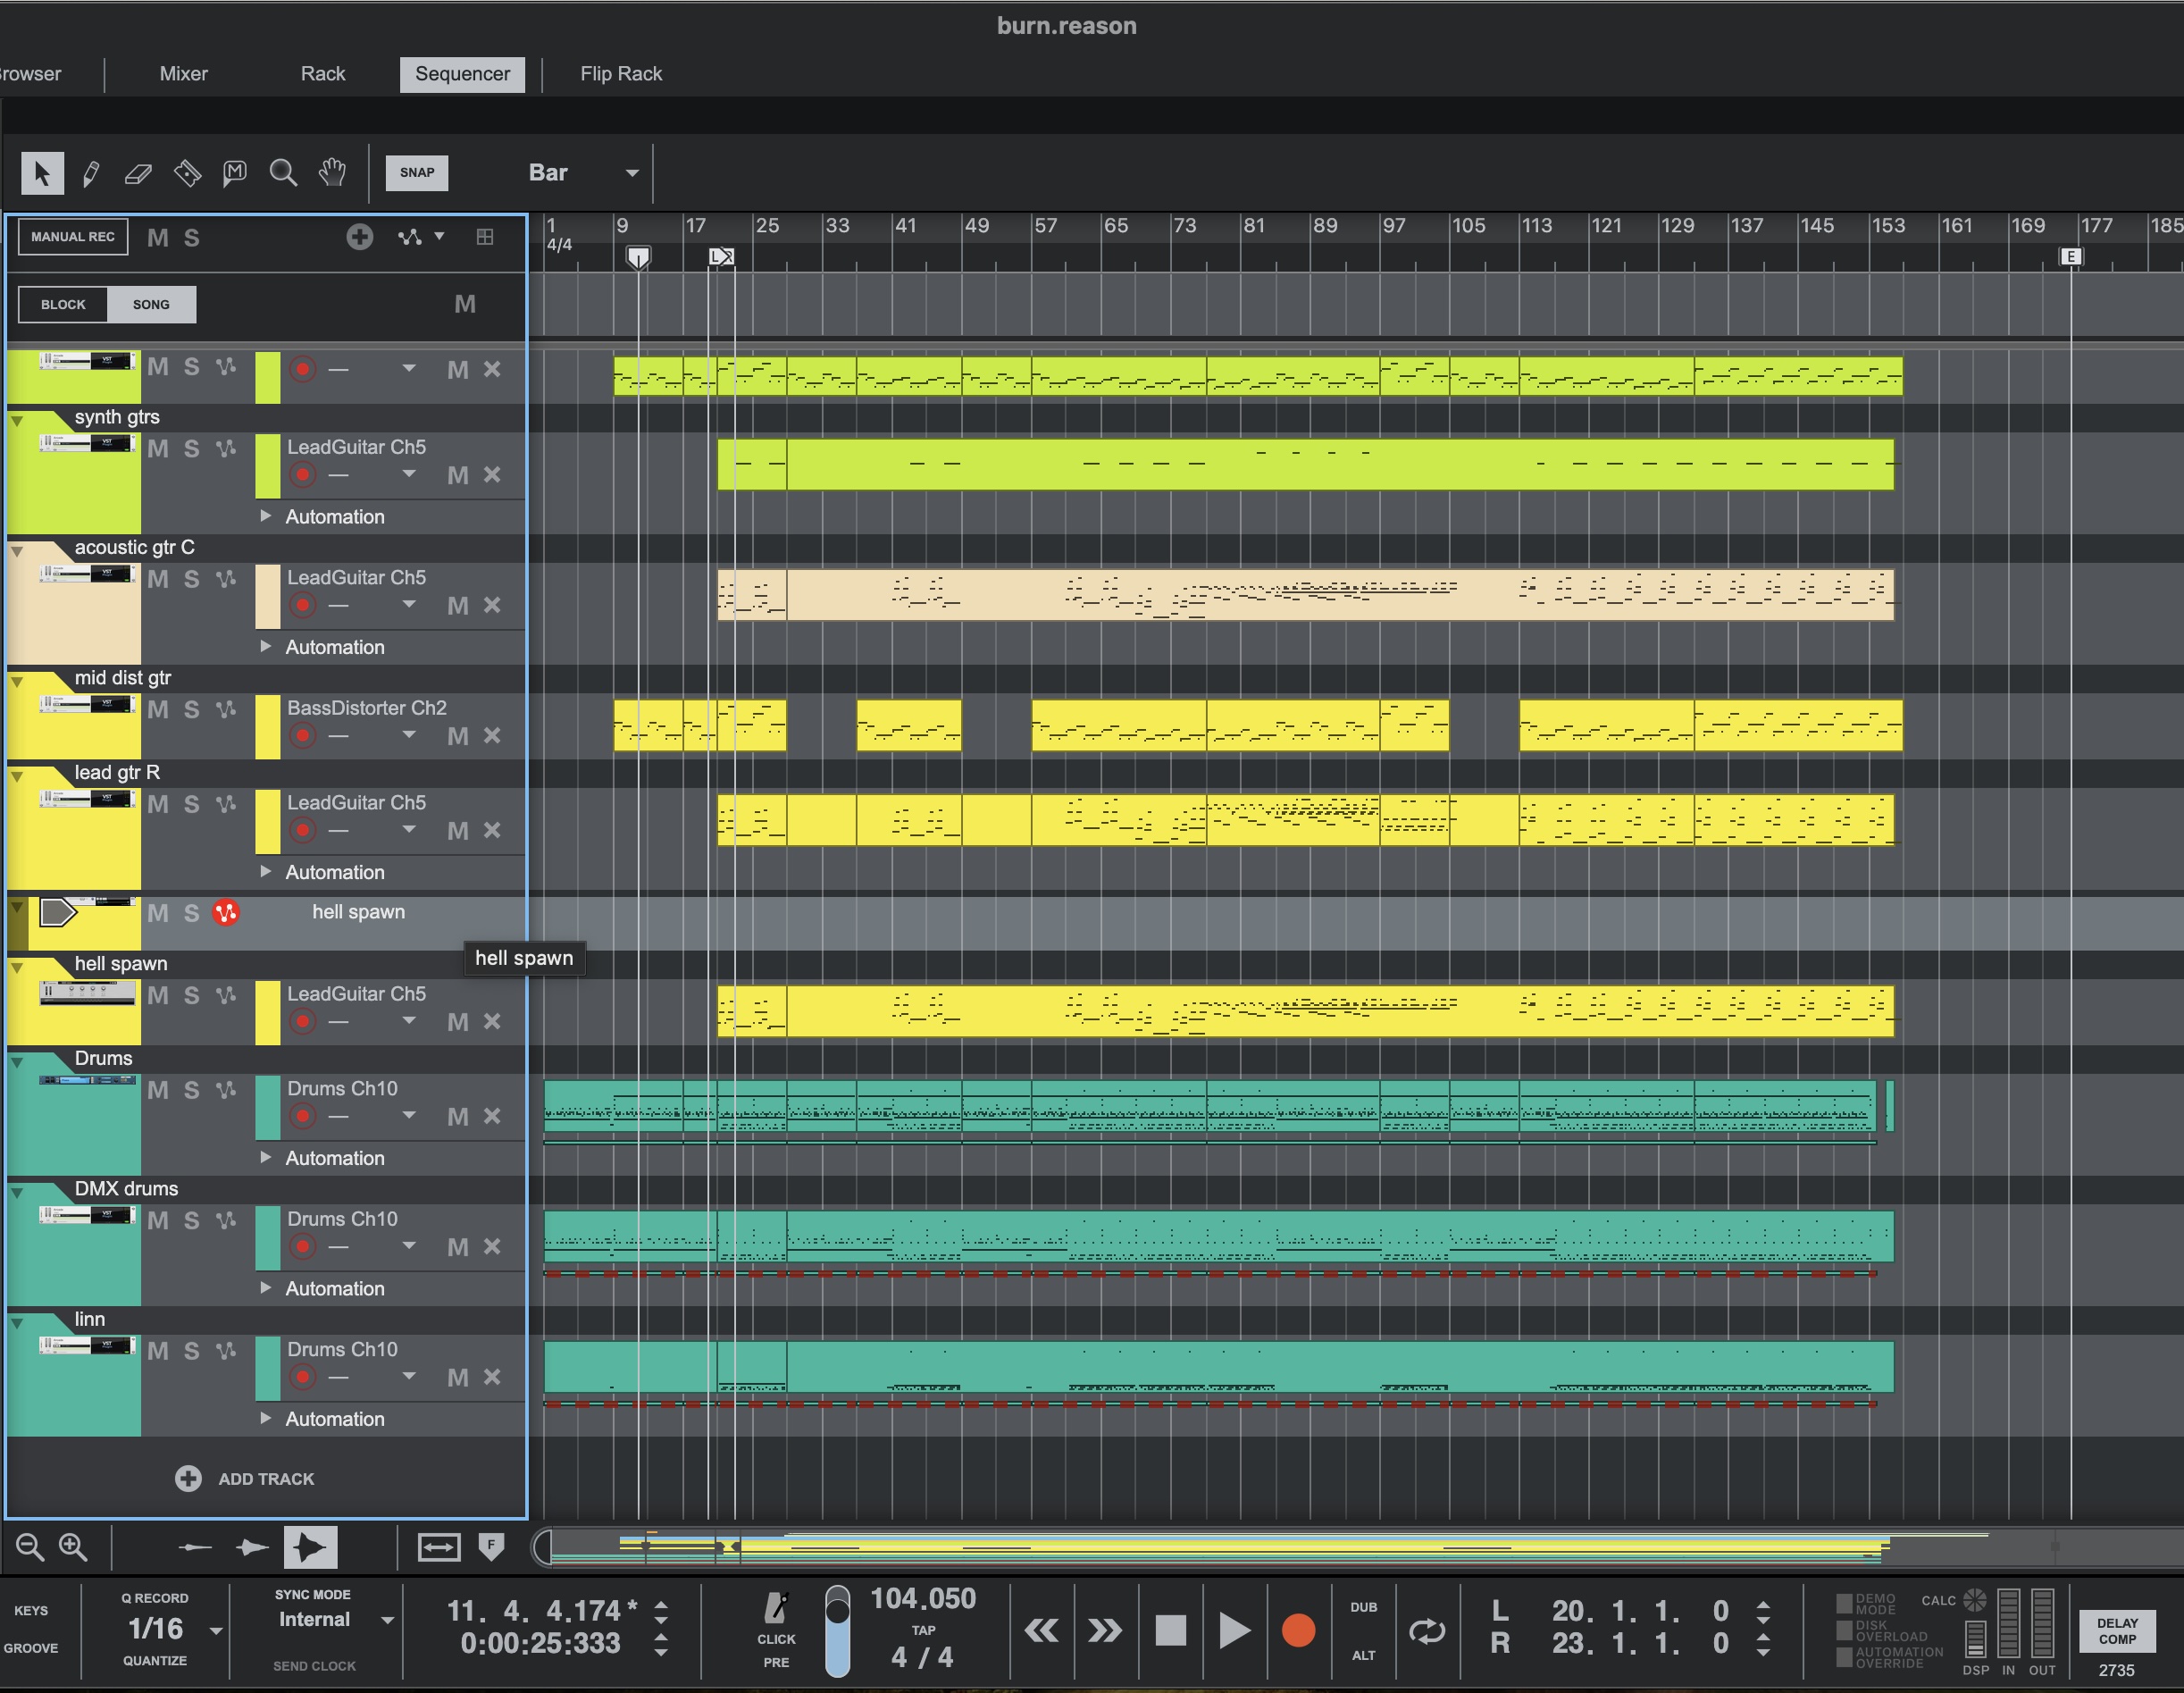Click the End marker in the ruler

point(2071,257)
